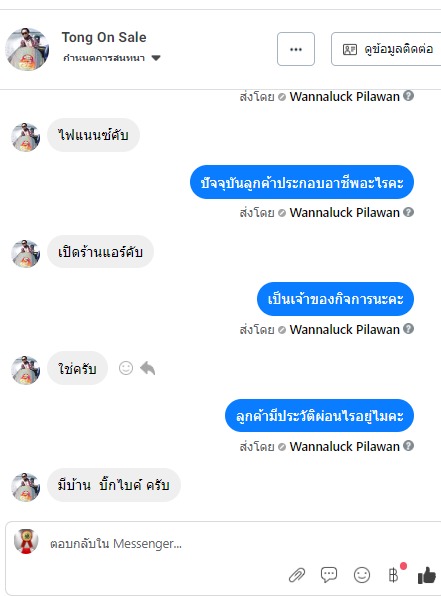The image size is (441, 596).
Task: Click the ดูข้อมูลติดต่อ contact info button
Action: point(386,49)
